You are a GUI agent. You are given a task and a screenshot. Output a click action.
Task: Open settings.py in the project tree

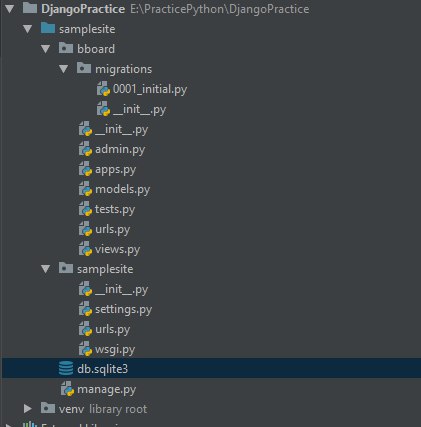pyautogui.click(x=124, y=309)
